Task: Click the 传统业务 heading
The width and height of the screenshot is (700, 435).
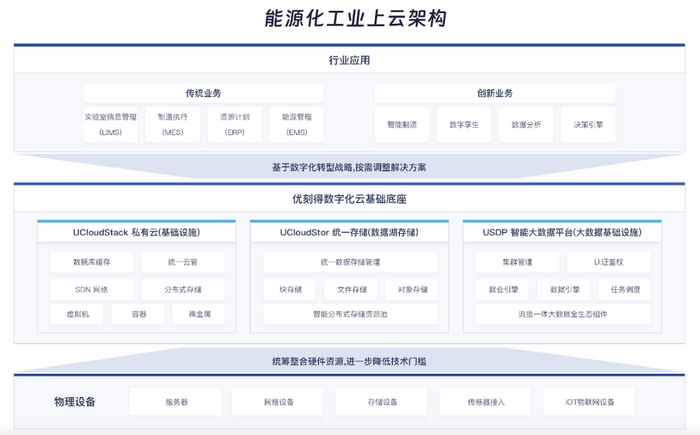Action: (x=204, y=93)
